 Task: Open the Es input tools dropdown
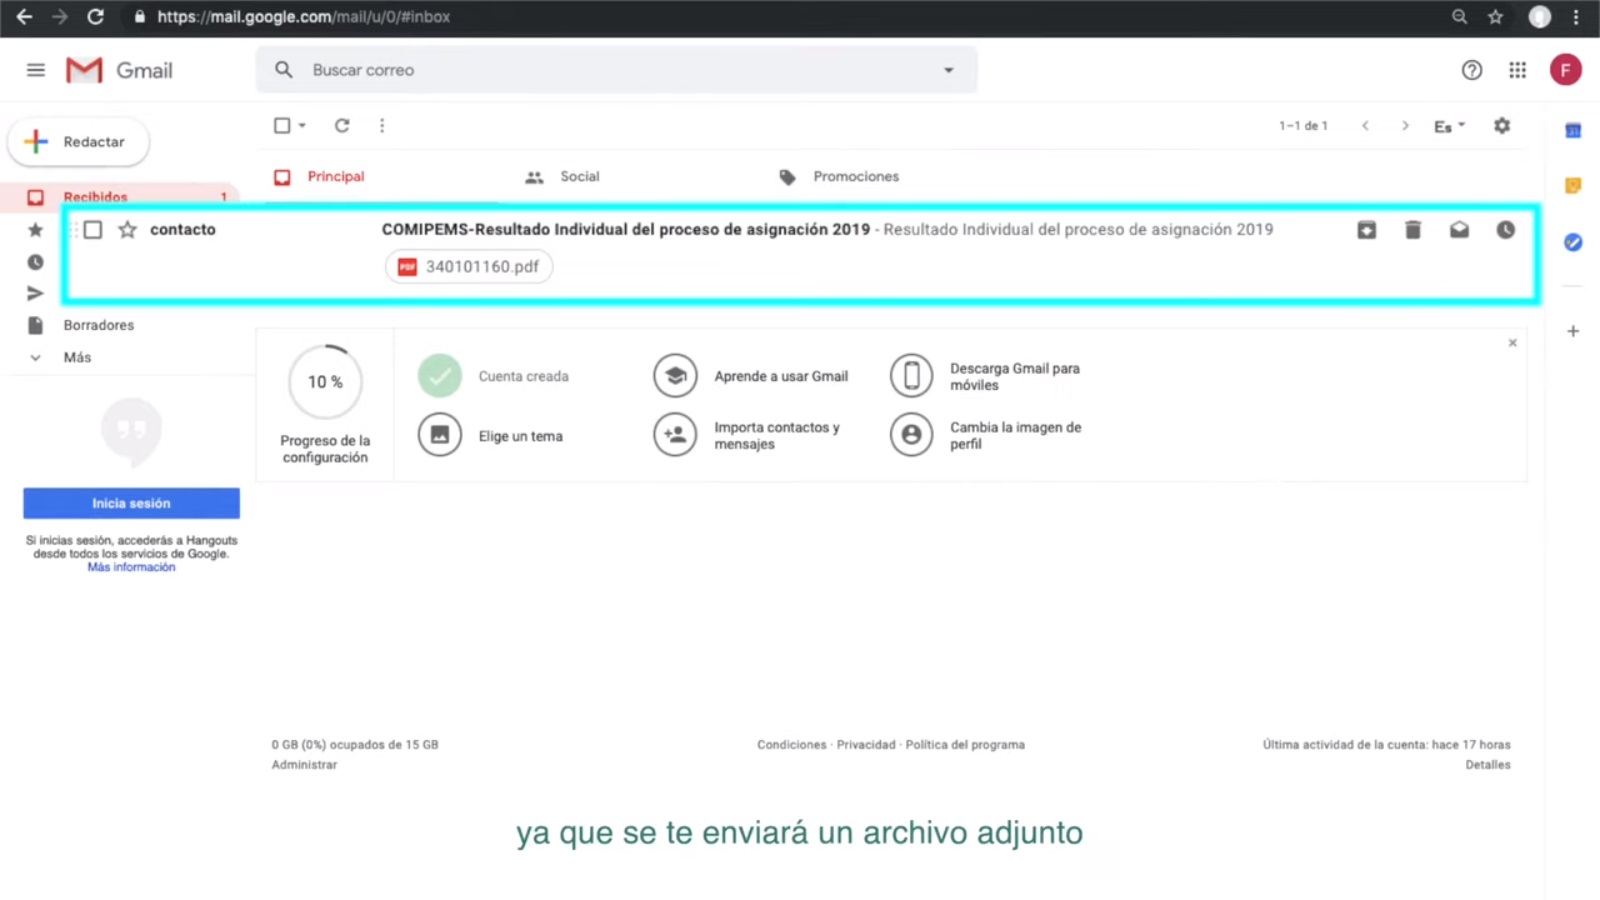point(1449,126)
